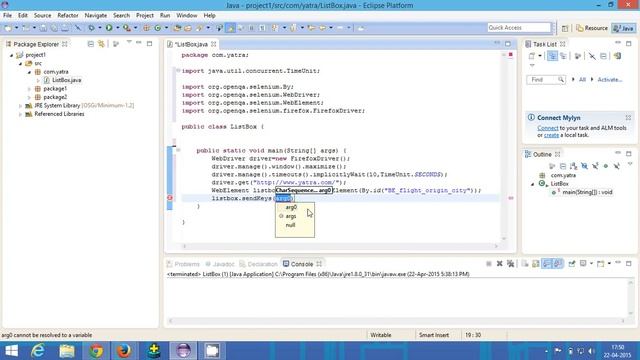Collapse All in the Package Explorer toolbar

click(x=91, y=44)
